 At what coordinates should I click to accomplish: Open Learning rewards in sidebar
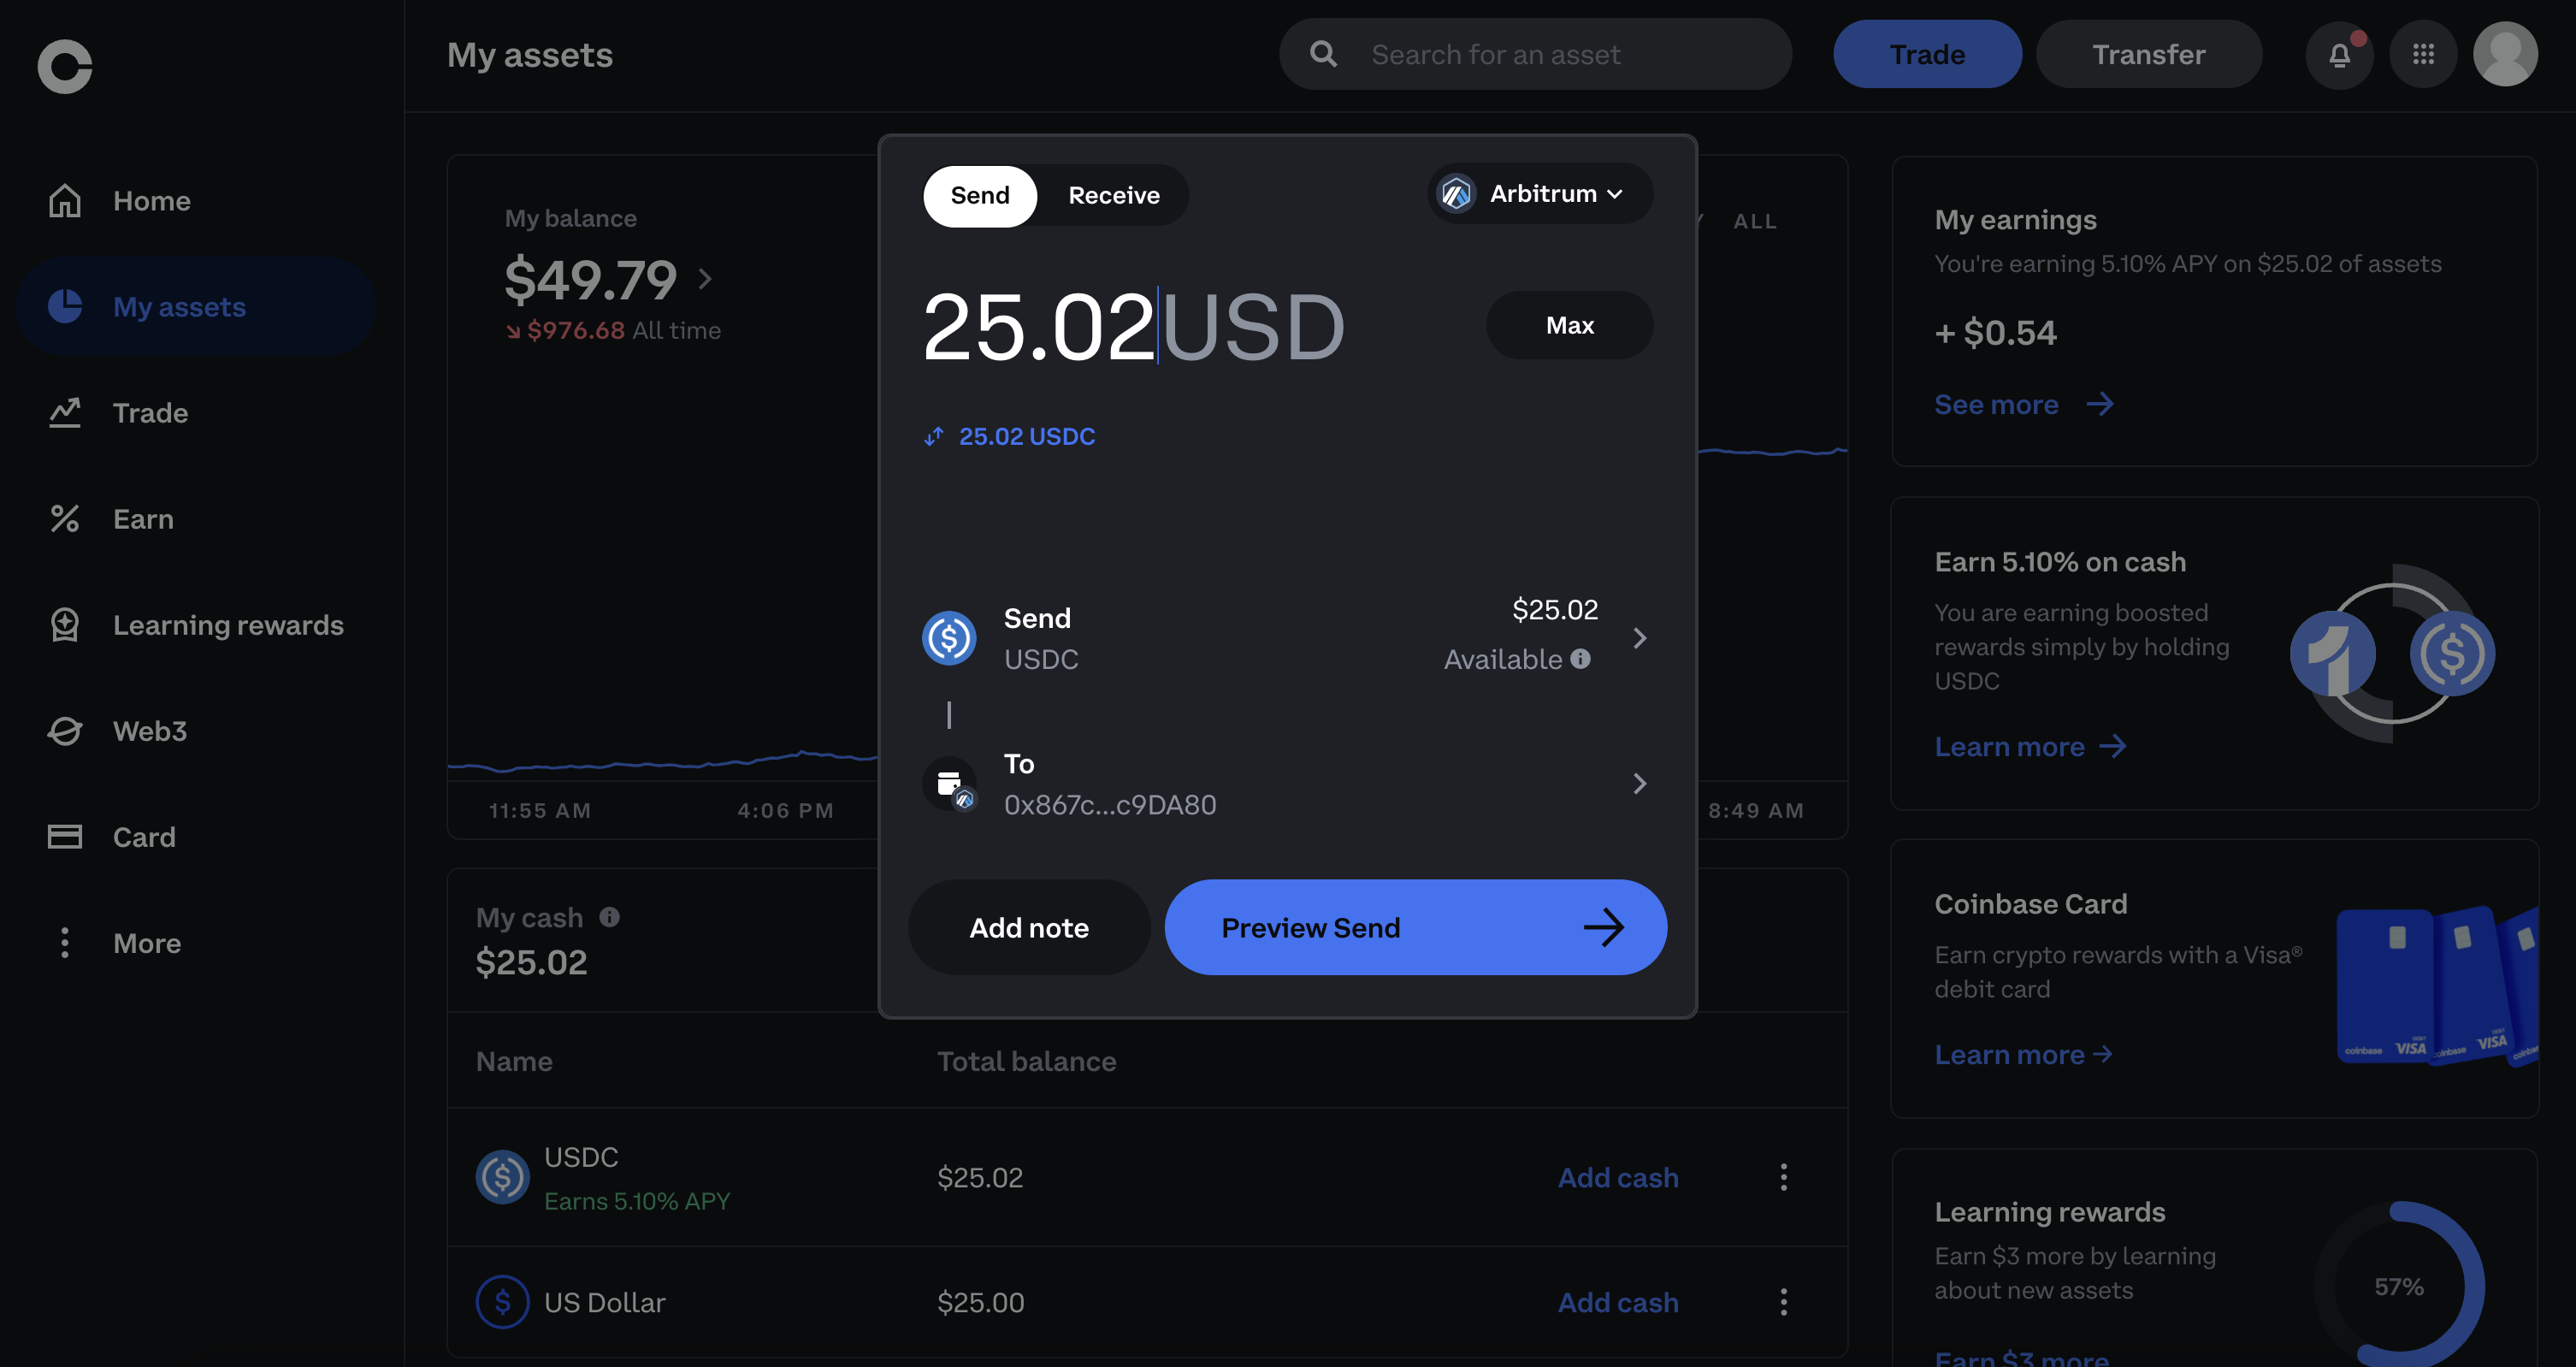coord(227,625)
